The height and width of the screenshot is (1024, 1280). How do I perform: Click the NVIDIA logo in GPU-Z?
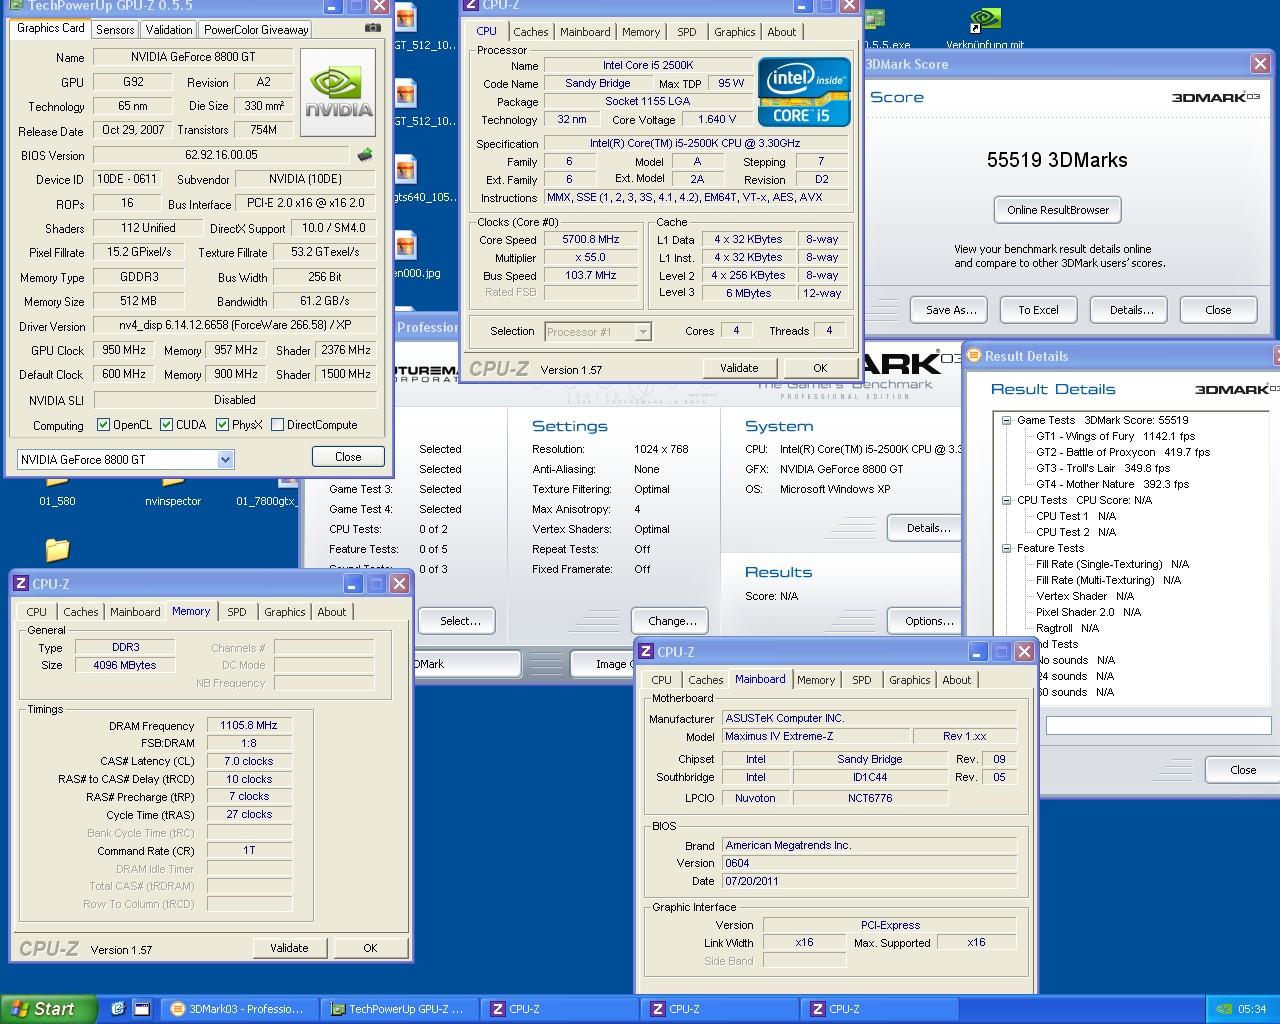coord(339,92)
